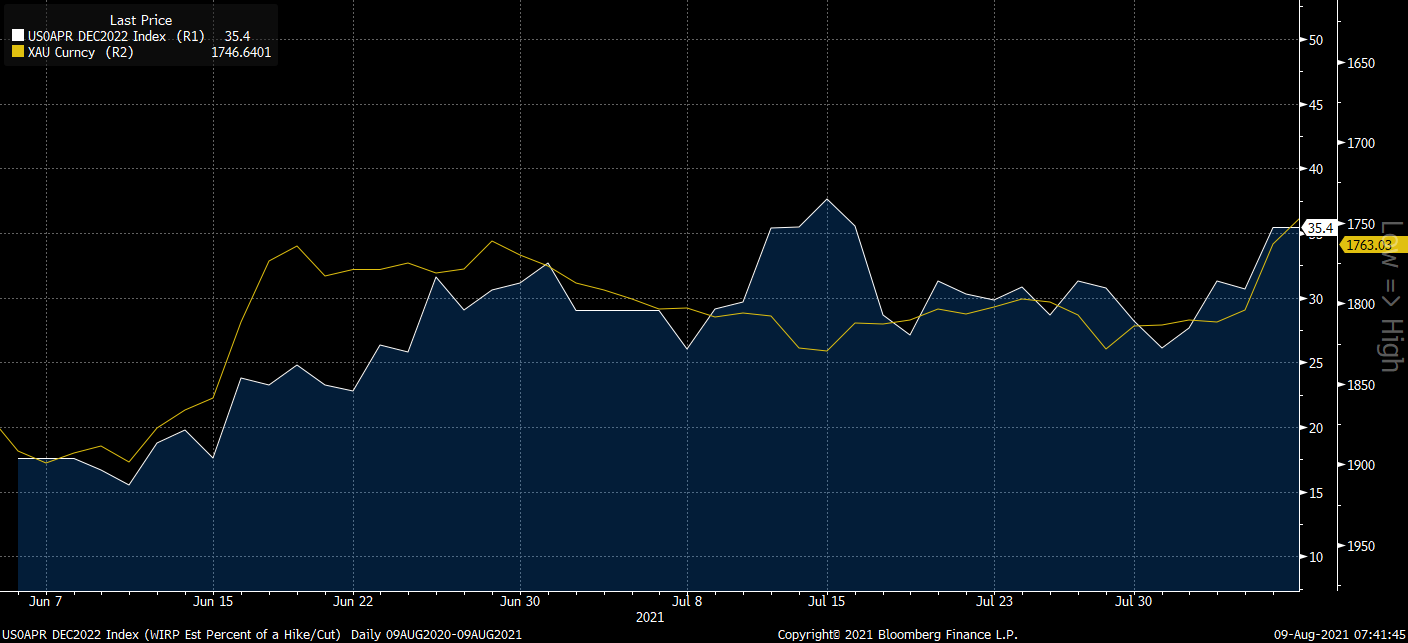The image size is (1408, 643).
Task: Click the 'Last Price' legend header
Action: click(141, 20)
